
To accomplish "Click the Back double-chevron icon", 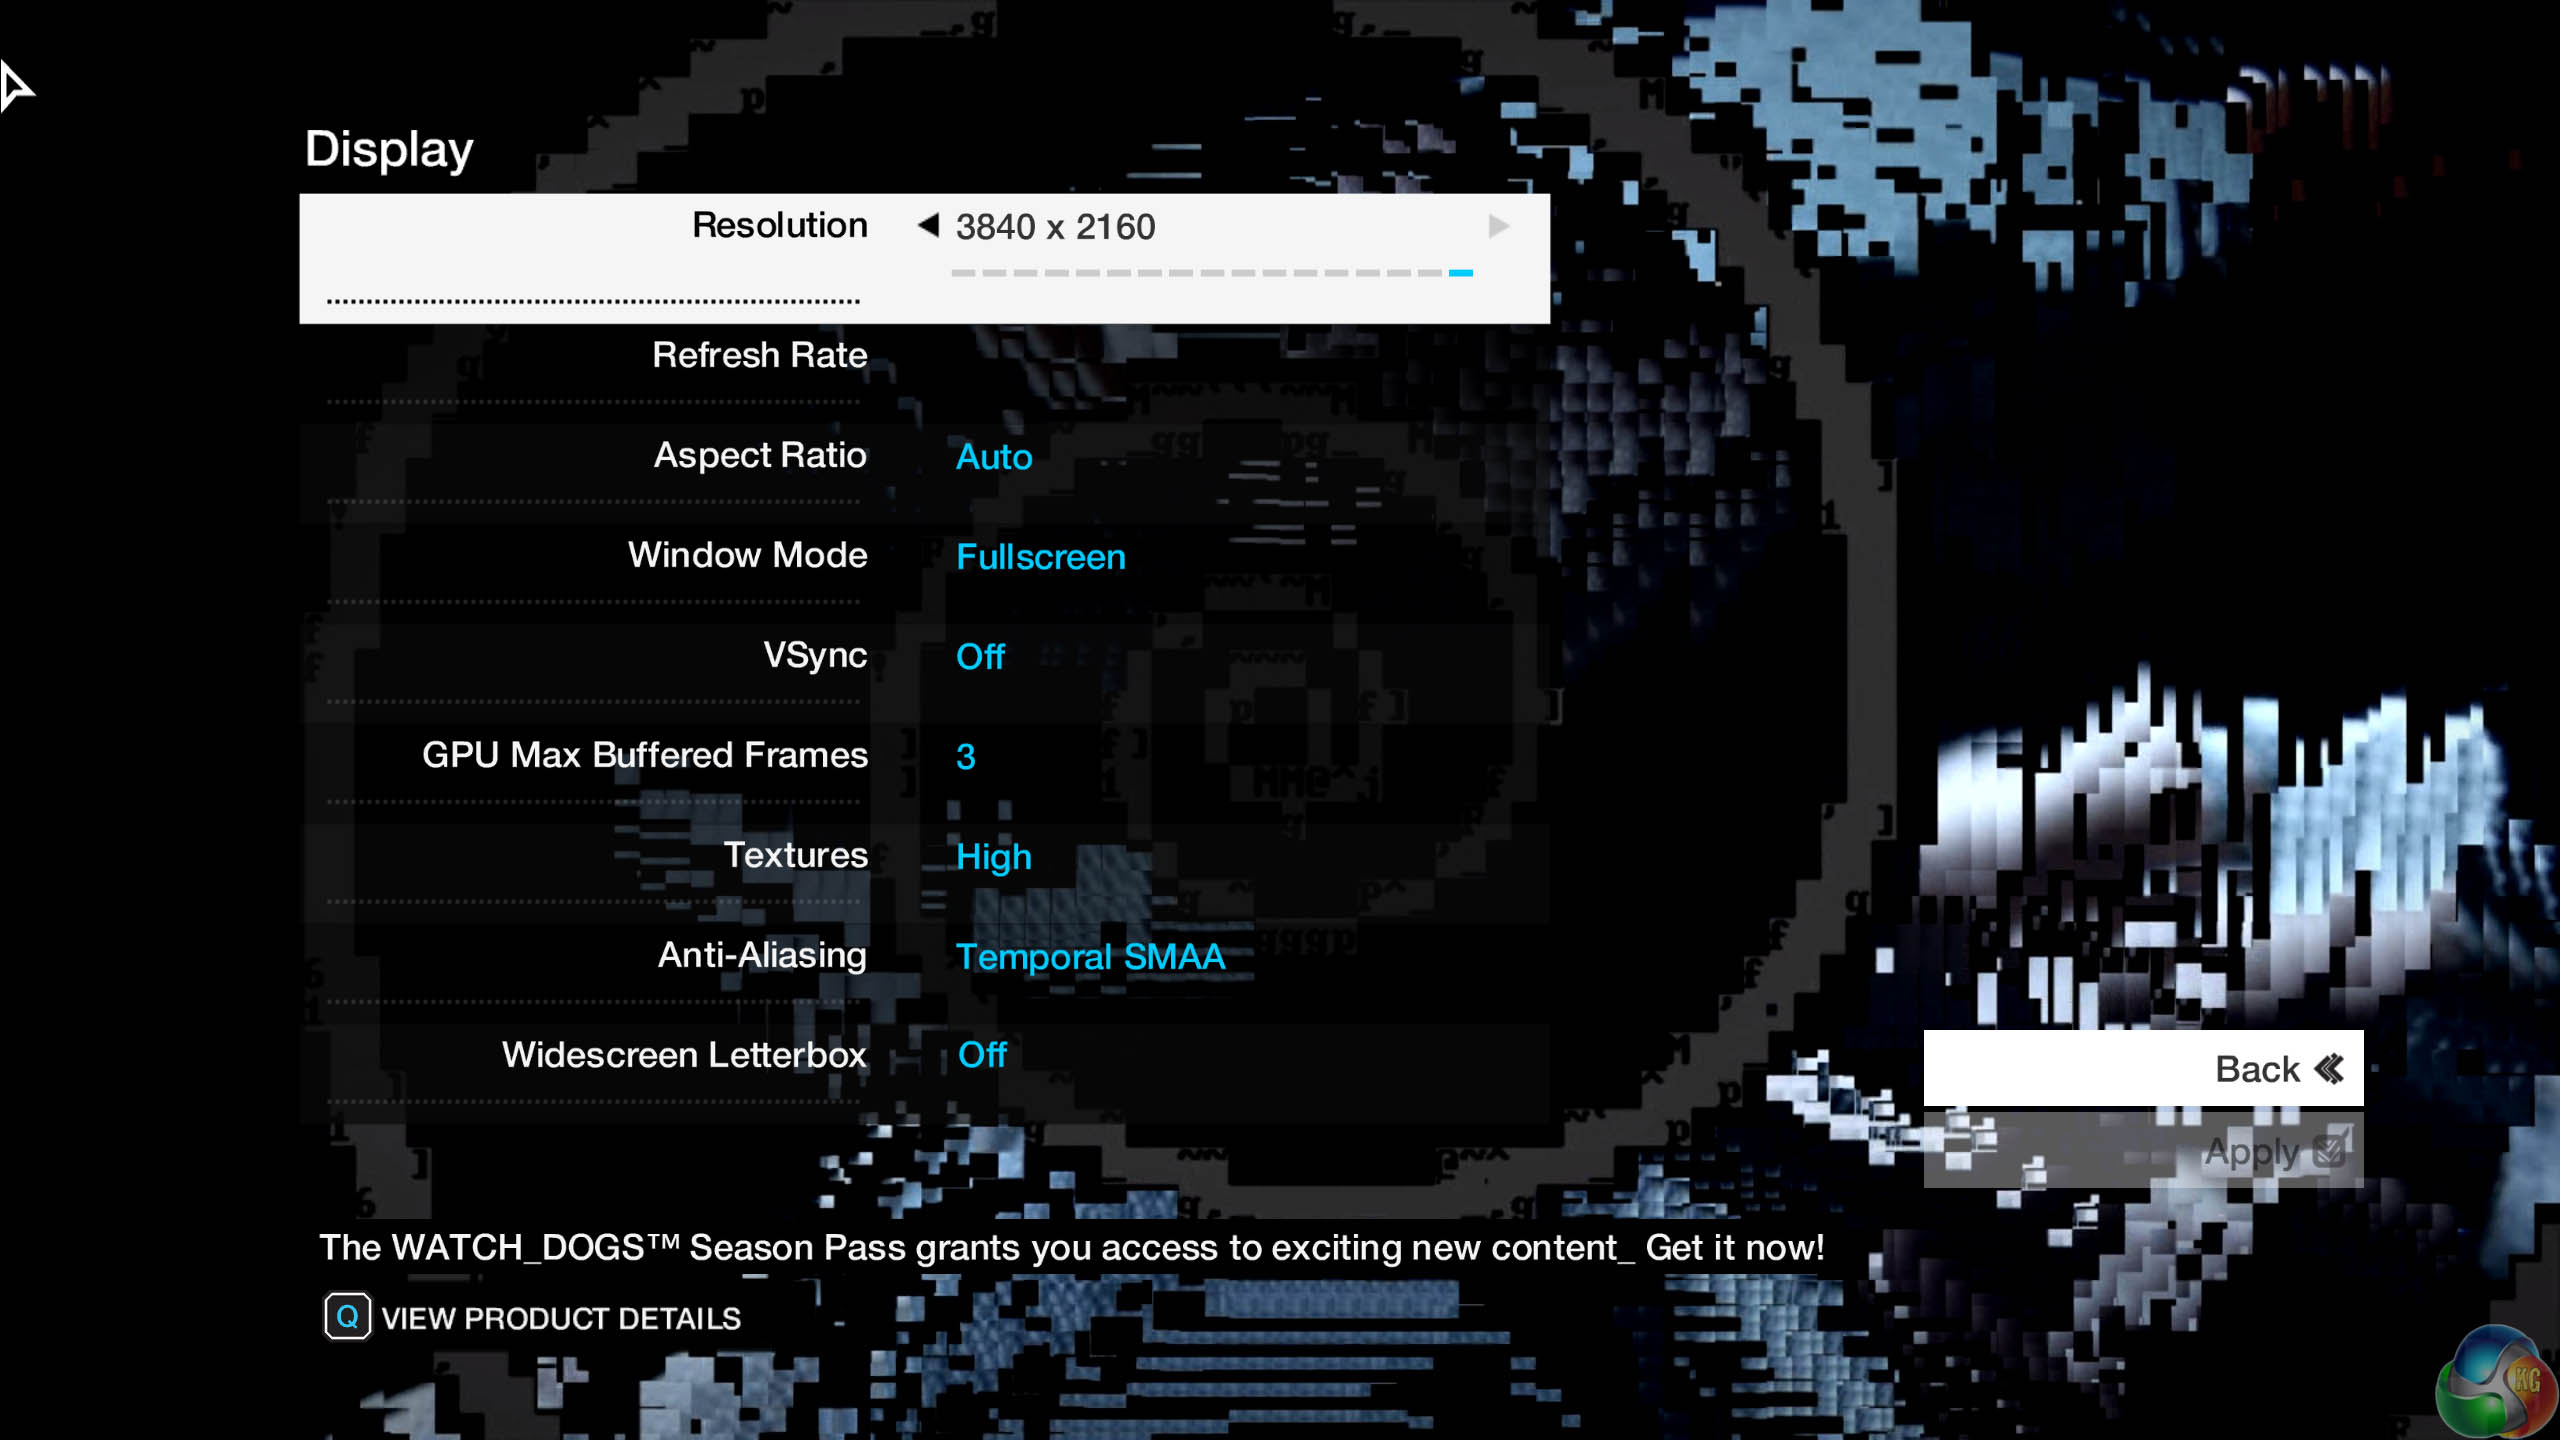I will [x=2329, y=1069].
